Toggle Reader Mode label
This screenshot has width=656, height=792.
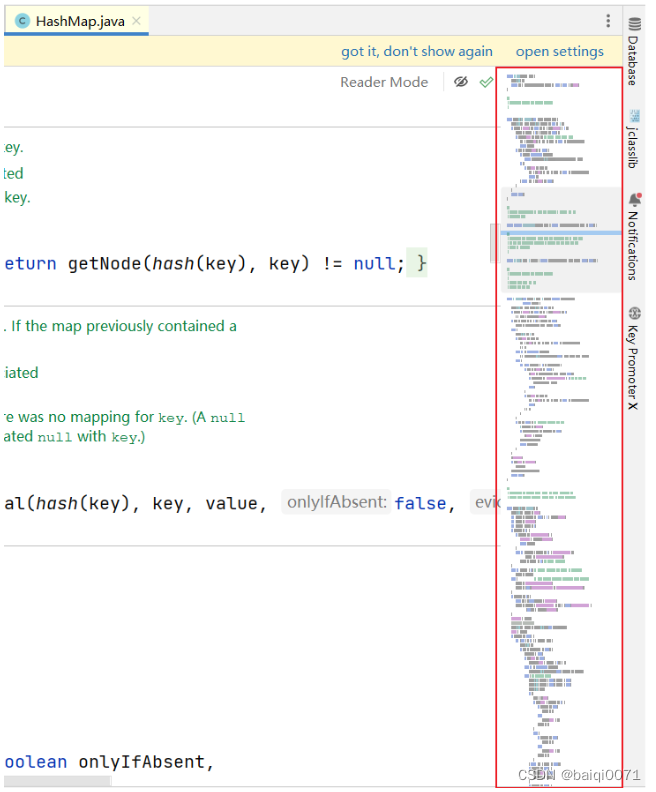[384, 82]
